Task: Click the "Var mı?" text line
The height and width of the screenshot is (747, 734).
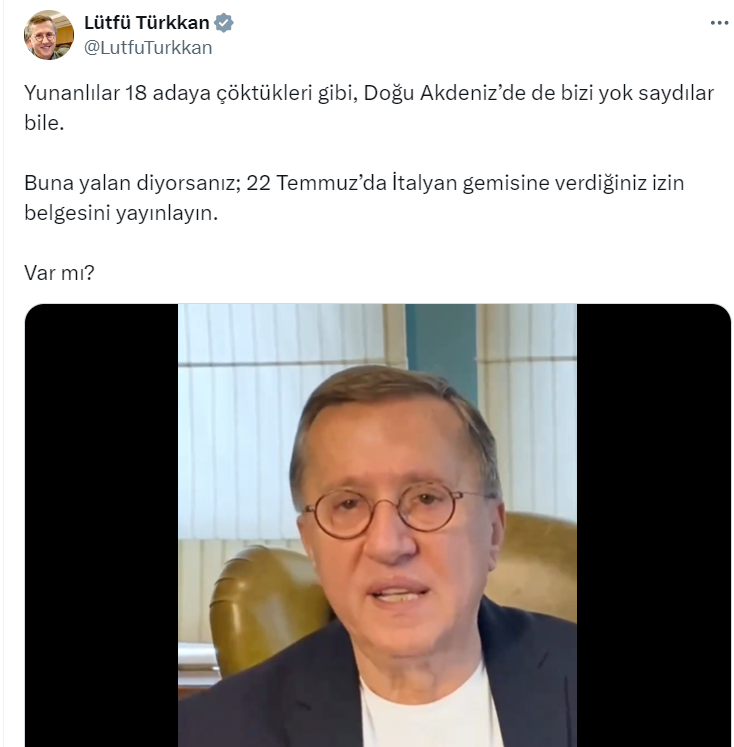Action: [60, 273]
